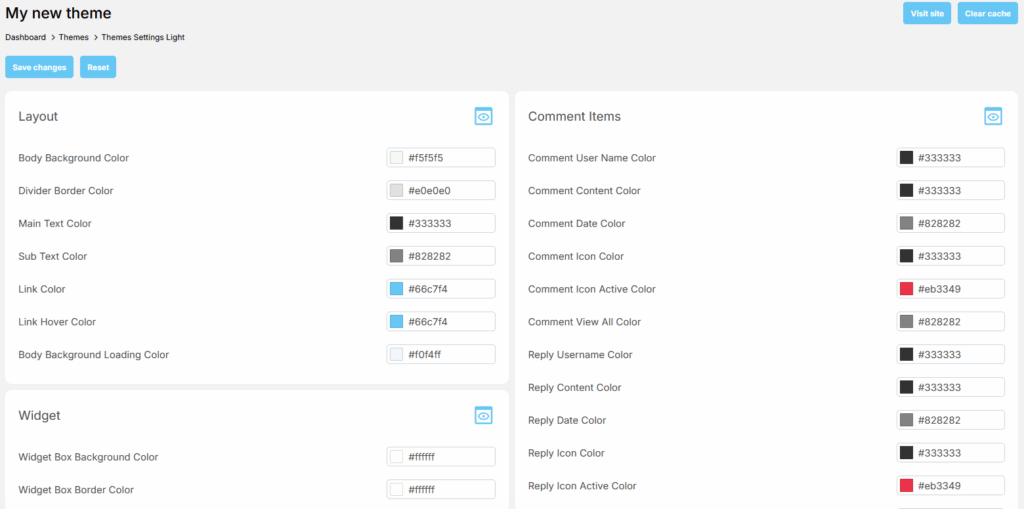Open the Reply Icon Active Color swatch

[906, 486]
